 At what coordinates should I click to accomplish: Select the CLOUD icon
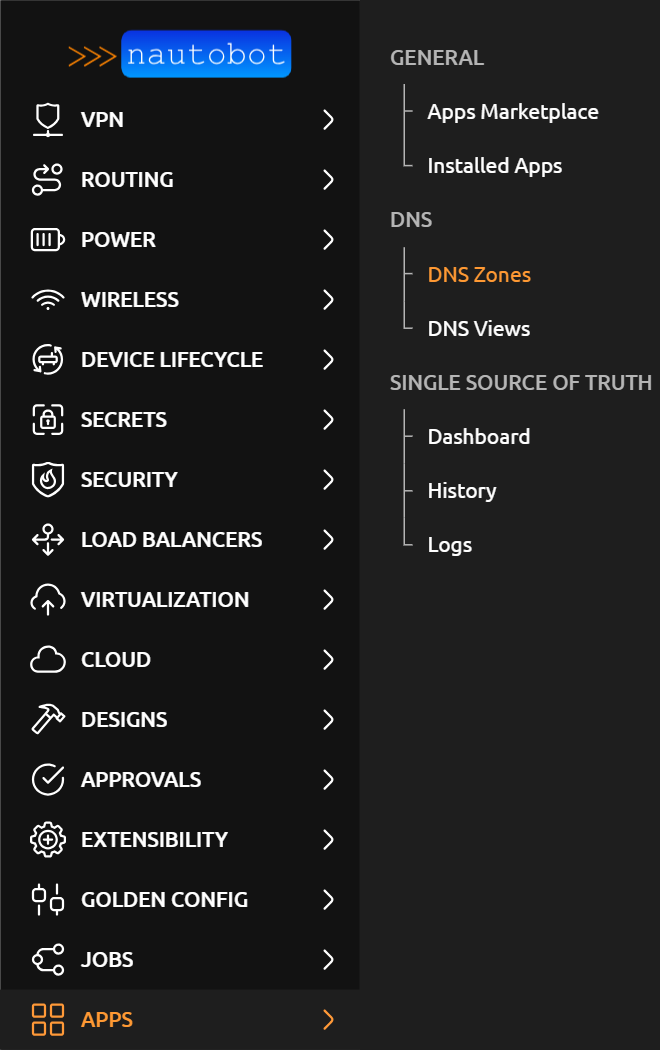(47, 659)
